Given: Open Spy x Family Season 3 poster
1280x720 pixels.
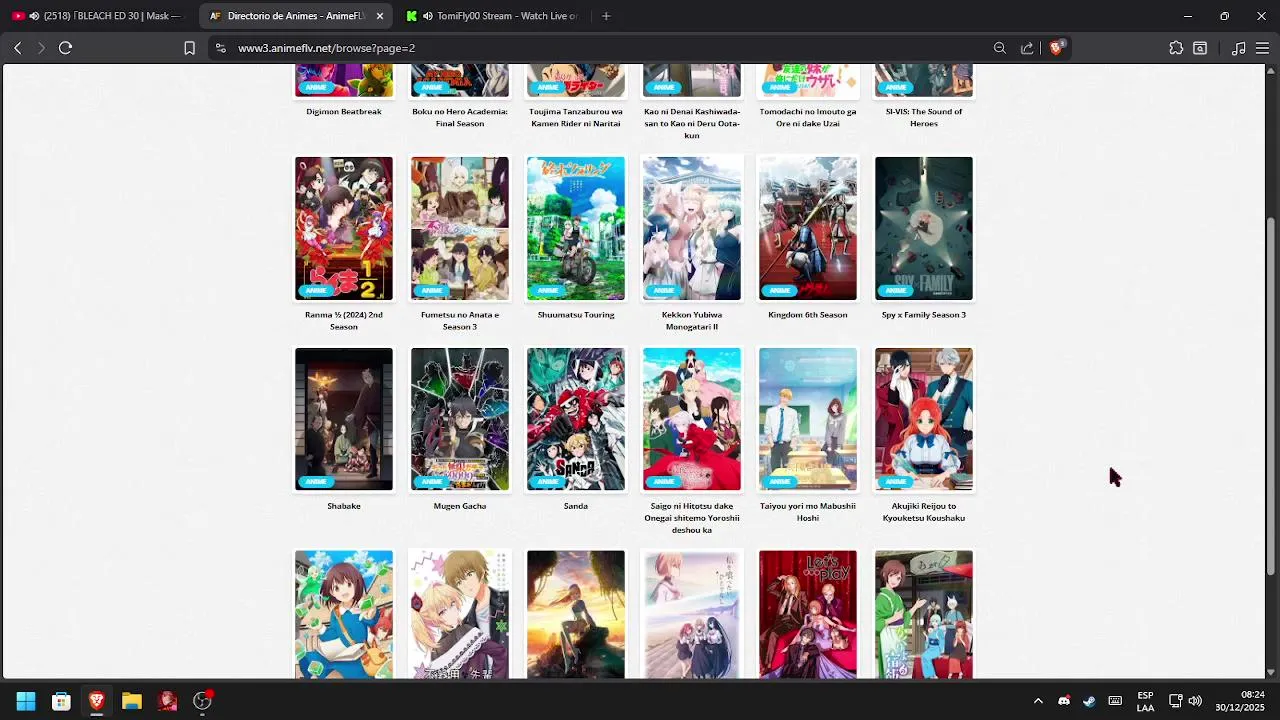Looking at the screenshot, I should (924, 228).
